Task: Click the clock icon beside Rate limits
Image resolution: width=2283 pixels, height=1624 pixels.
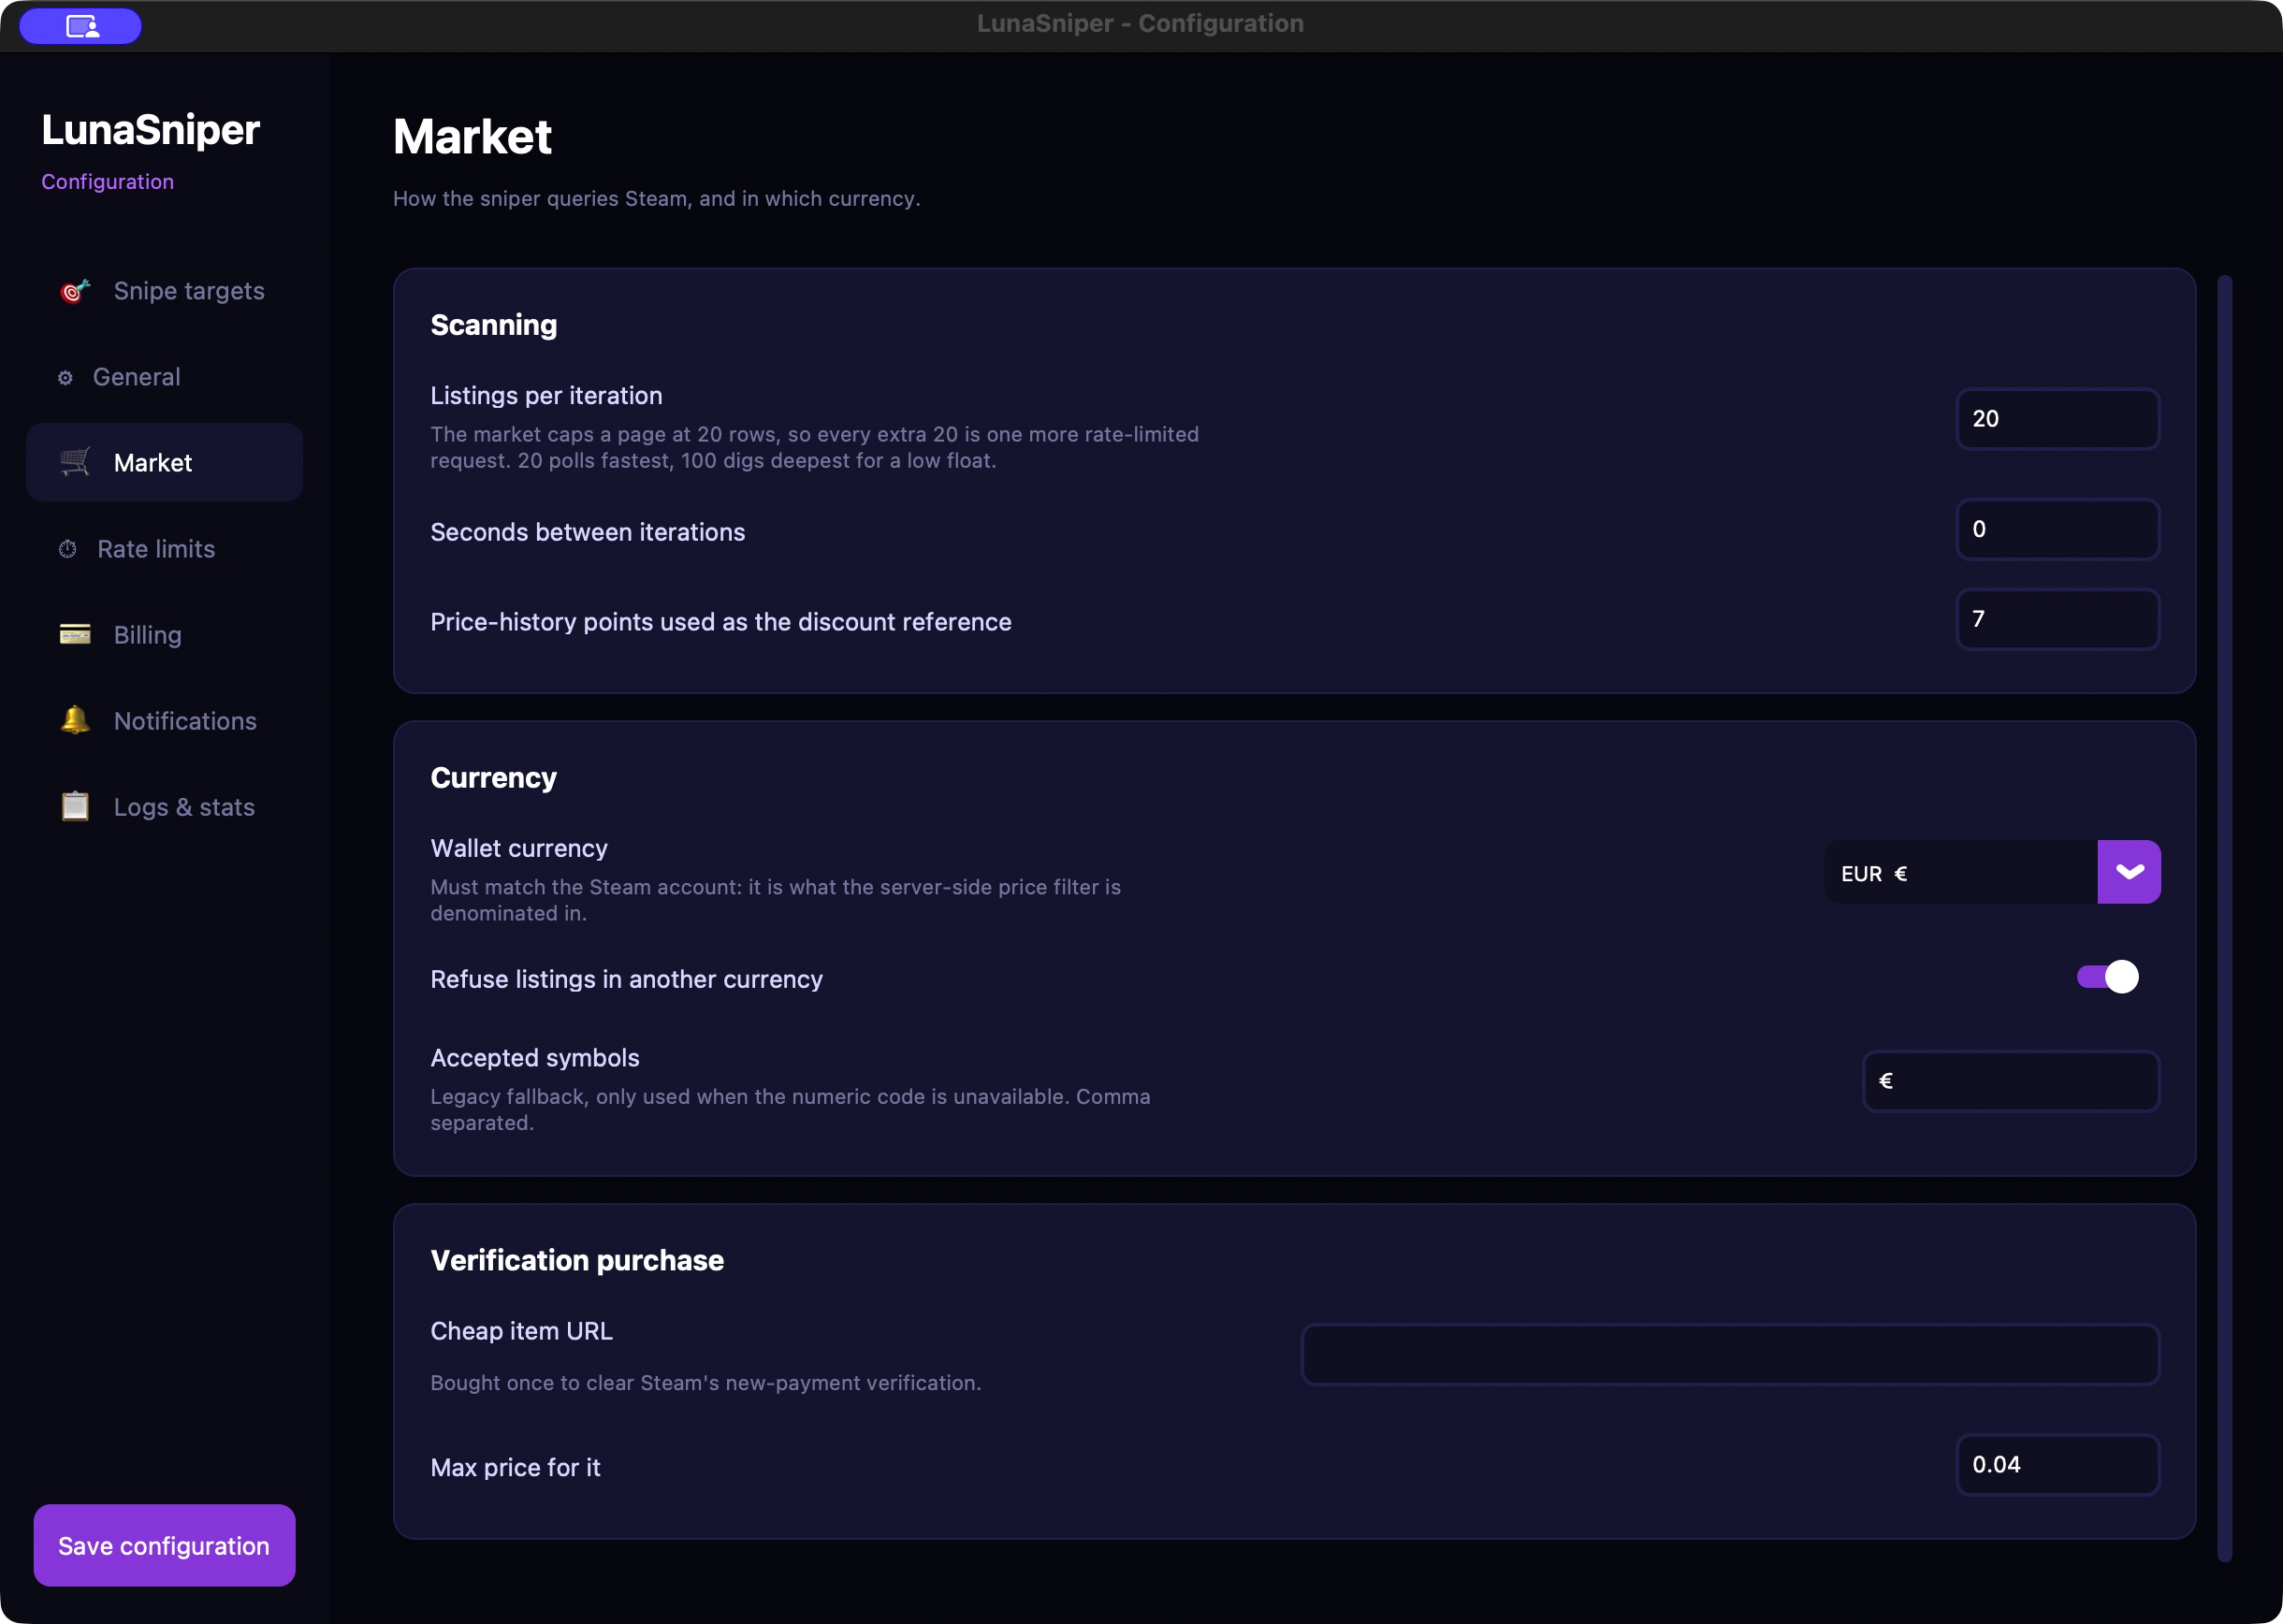Action: [67, 549]
